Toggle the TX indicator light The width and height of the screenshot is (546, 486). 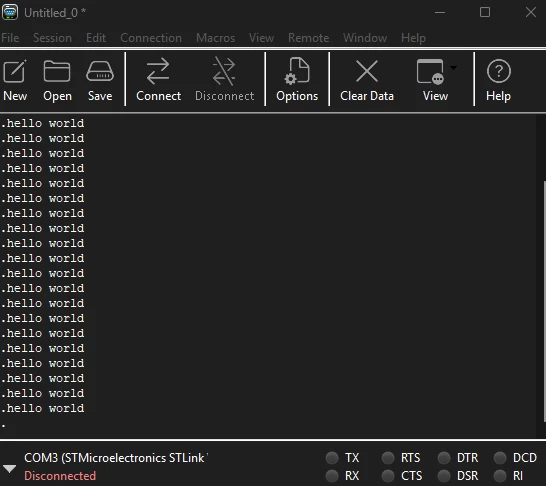tap(332, 458)
